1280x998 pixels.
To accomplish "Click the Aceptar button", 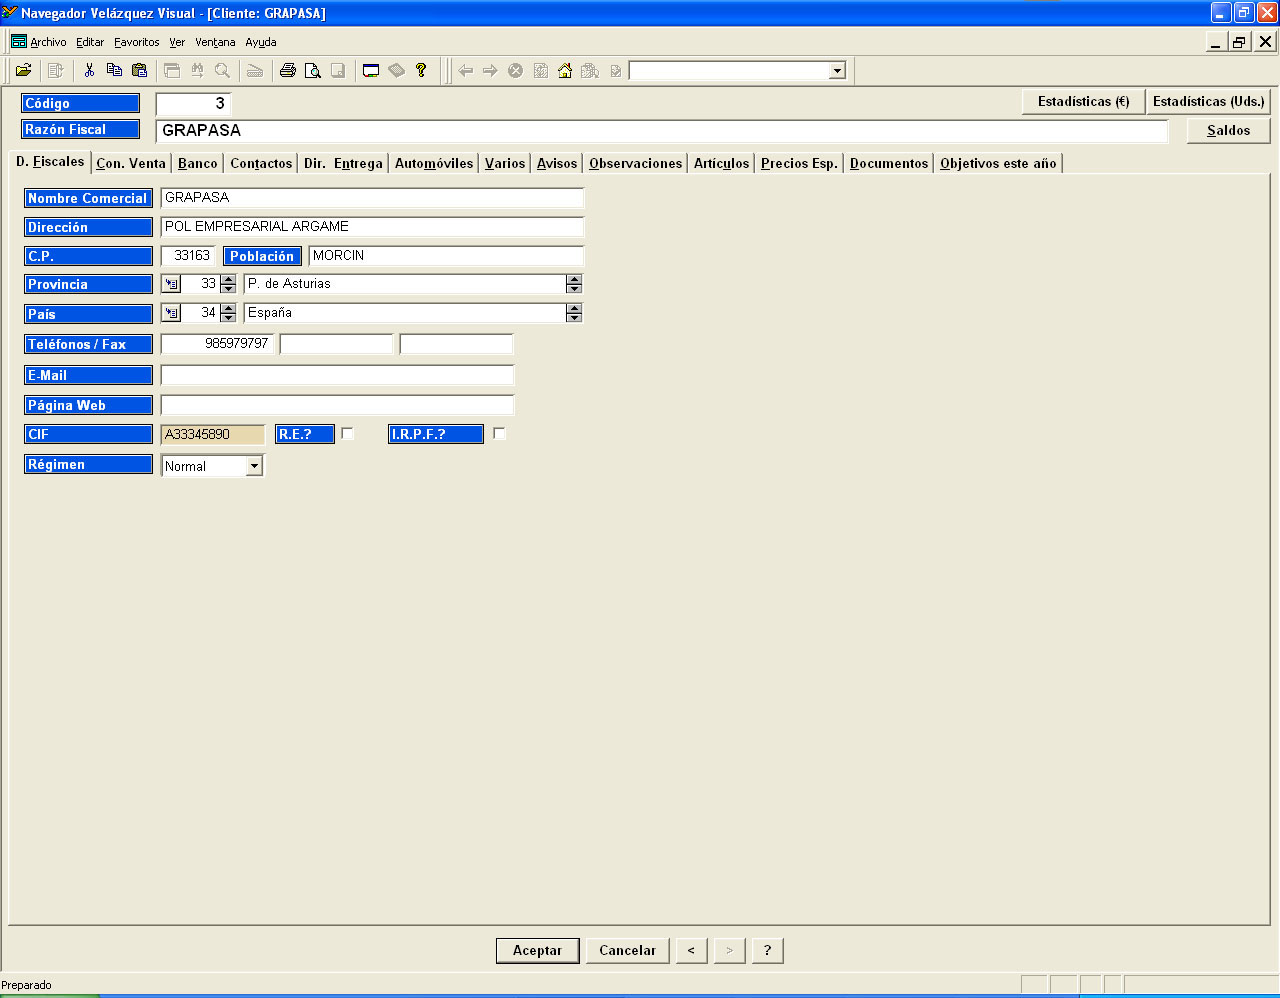I will [x=537, y=950].
